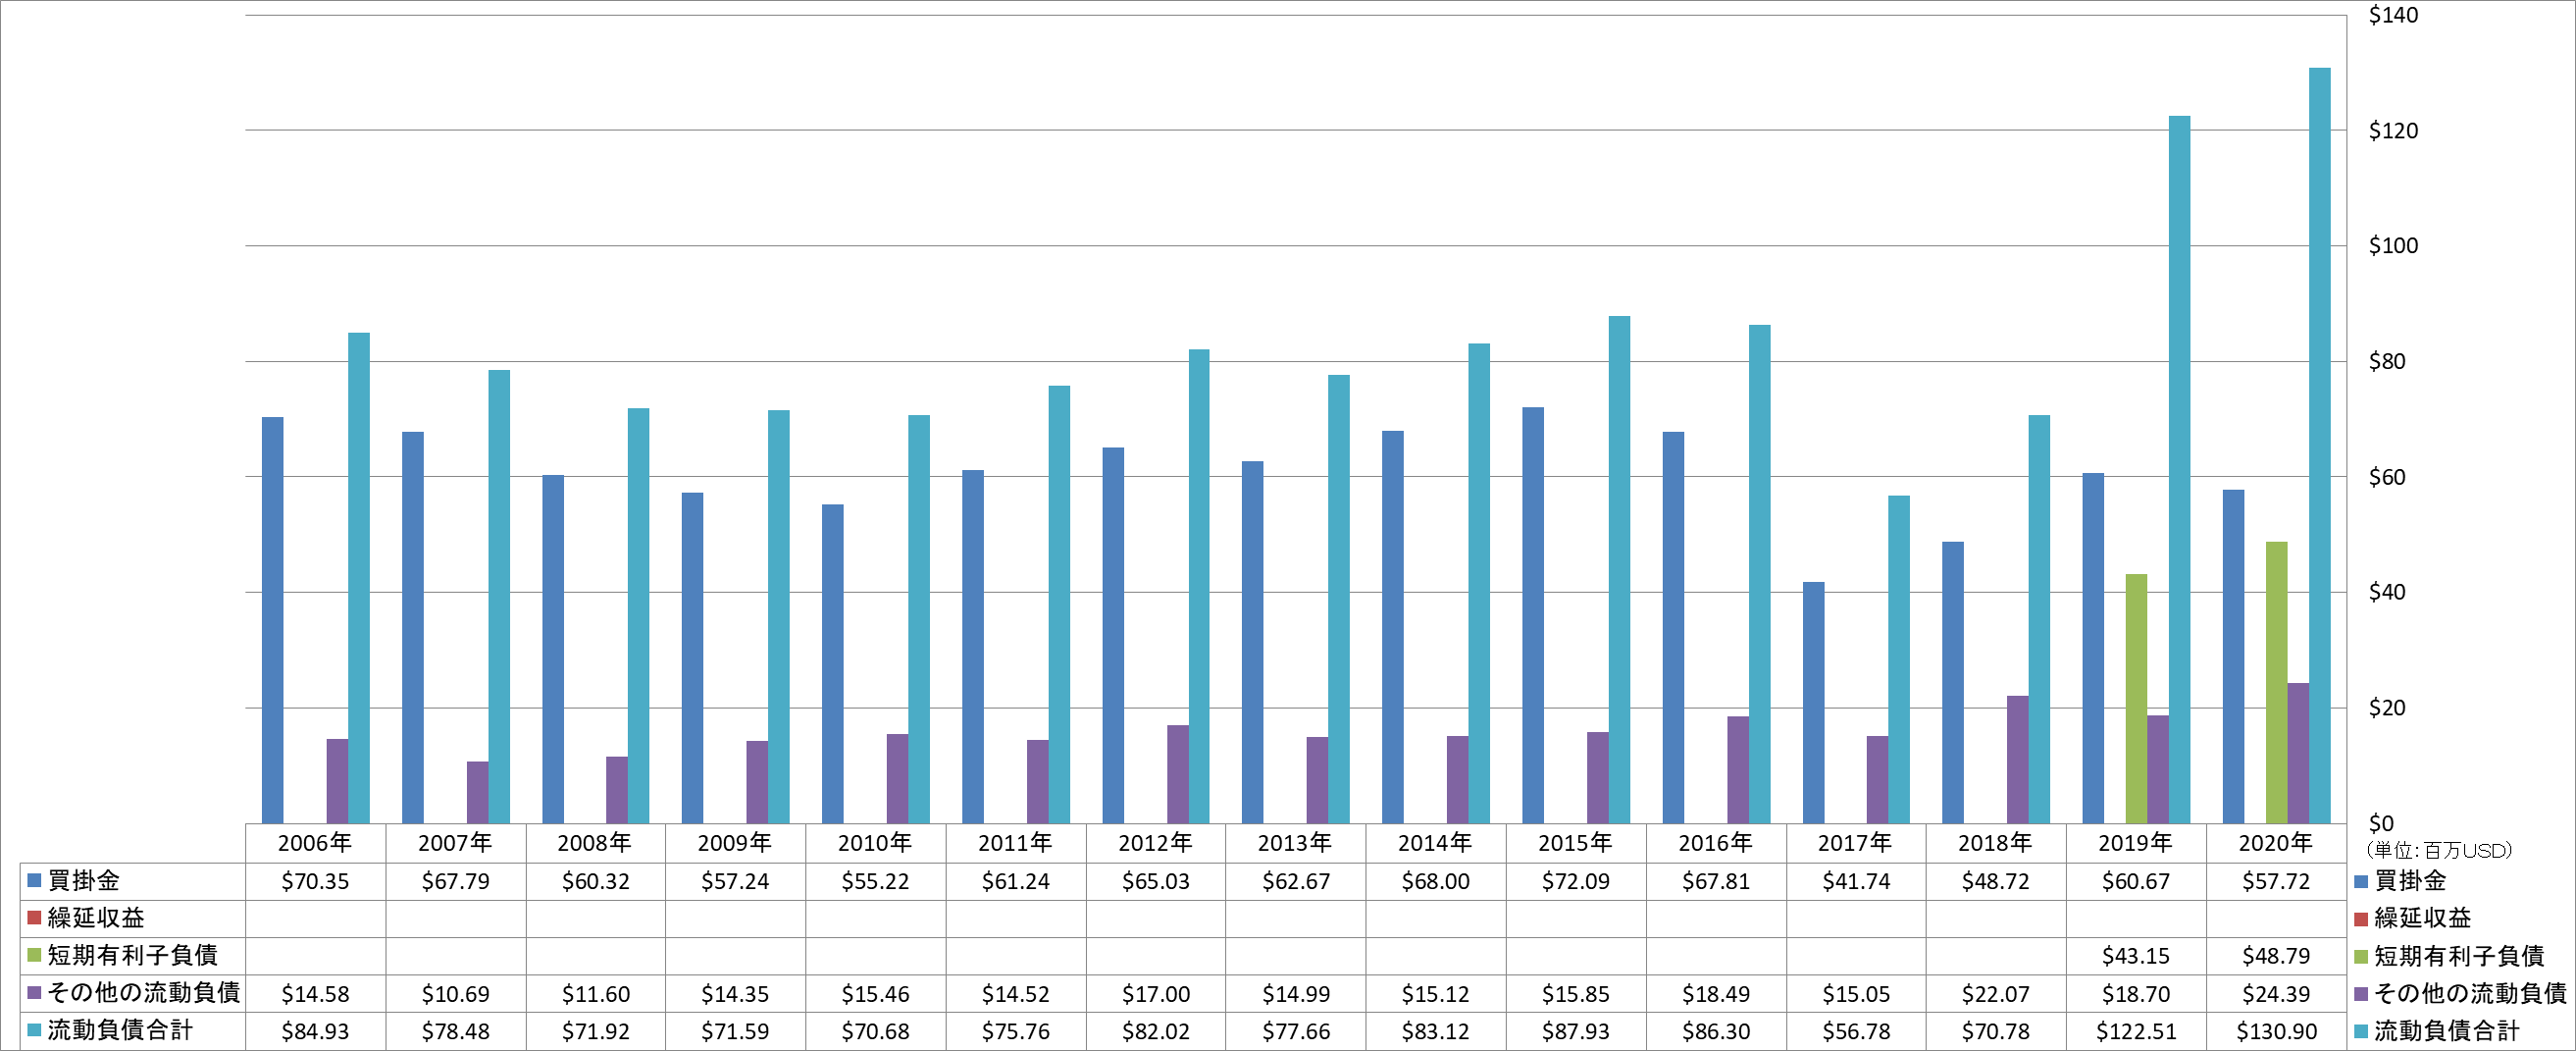Click the 流動負債合計 teal swatch on left
Viewport: 2576px width, 1051px height.
point(34,1030)
